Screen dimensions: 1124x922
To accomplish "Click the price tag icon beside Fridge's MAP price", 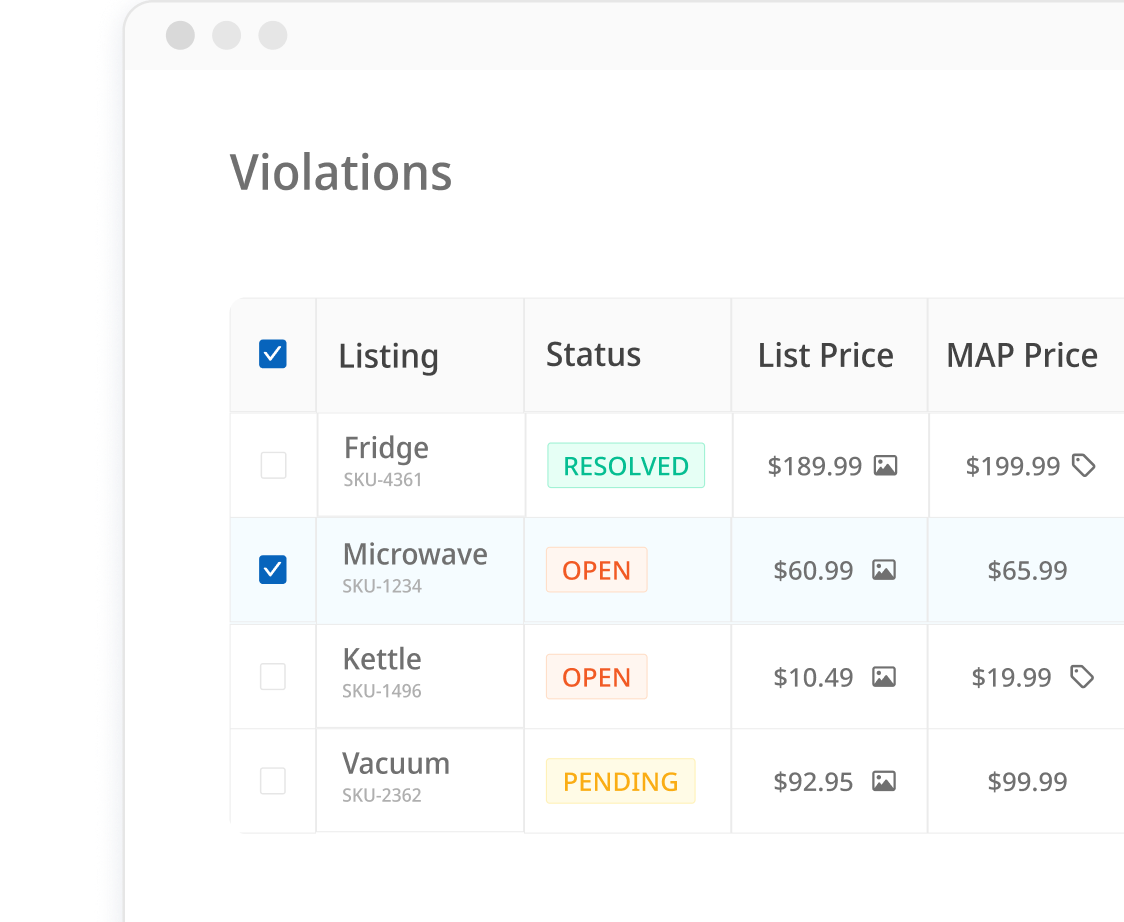I will pos(1087,465).
